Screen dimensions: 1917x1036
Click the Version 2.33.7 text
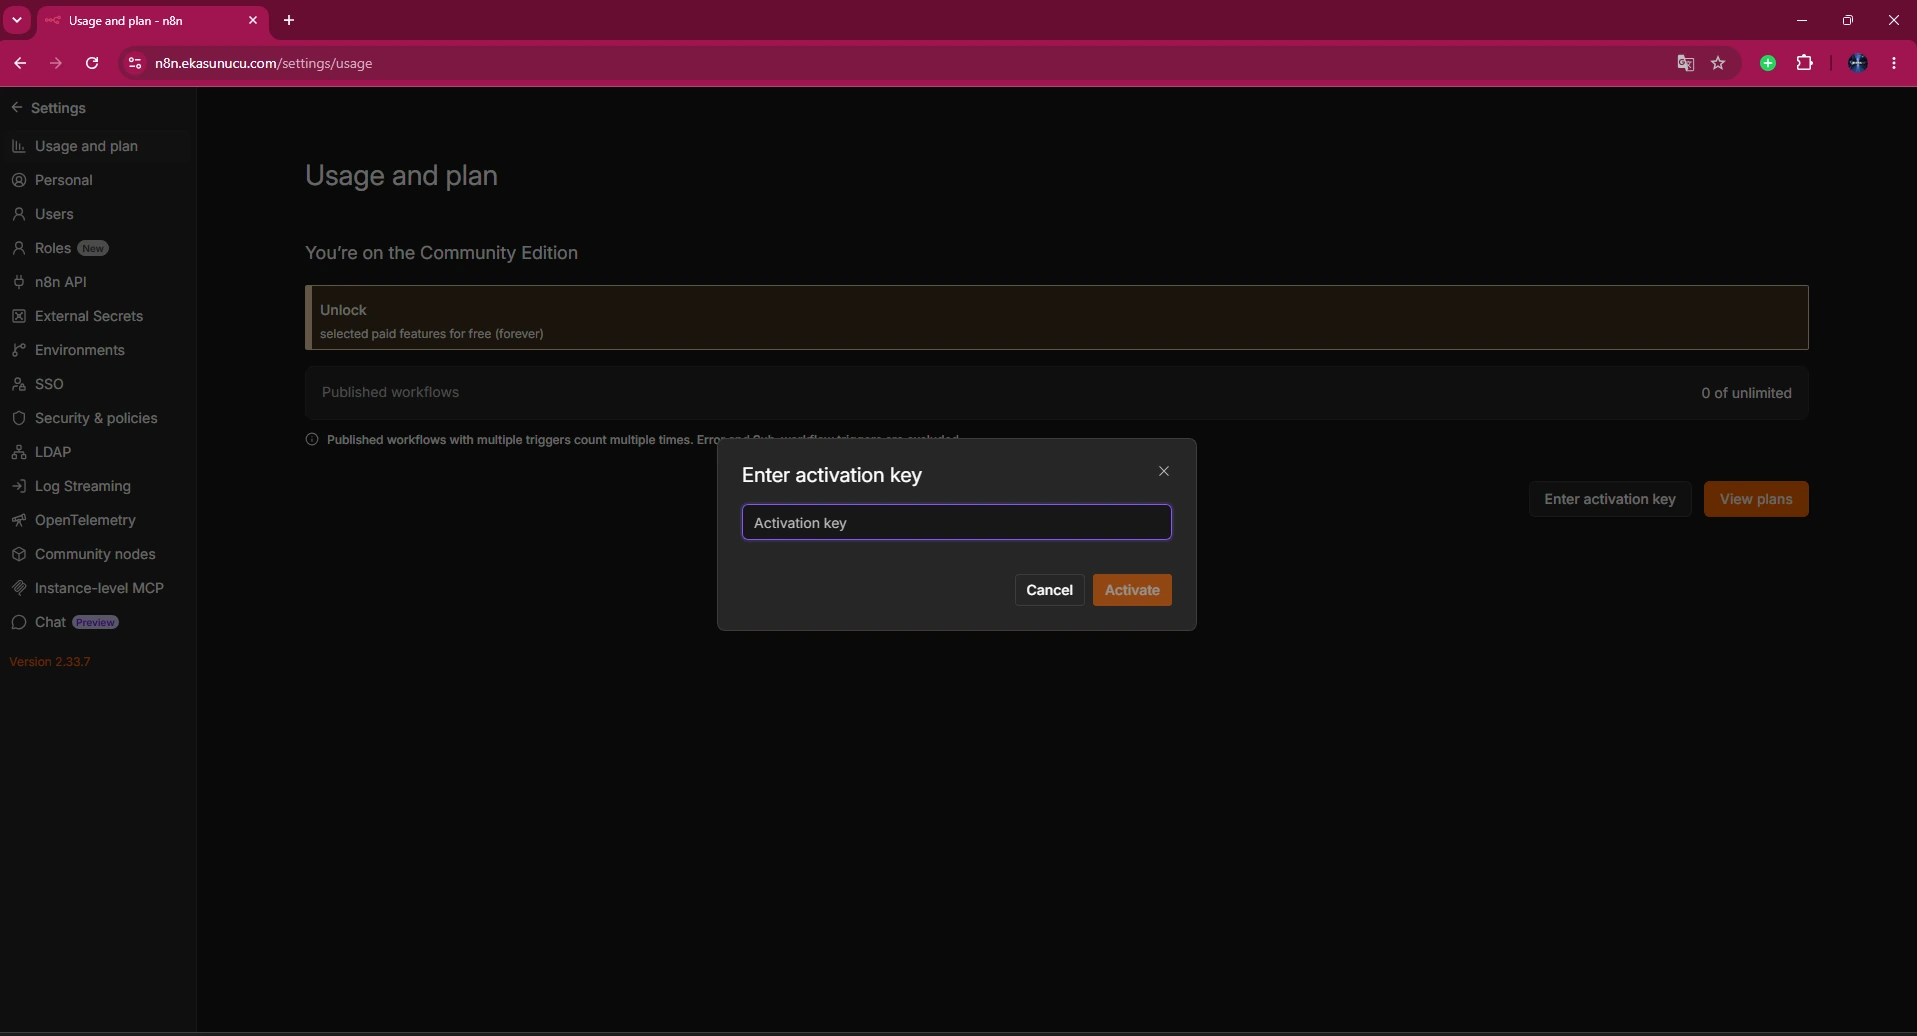point(50,662)
